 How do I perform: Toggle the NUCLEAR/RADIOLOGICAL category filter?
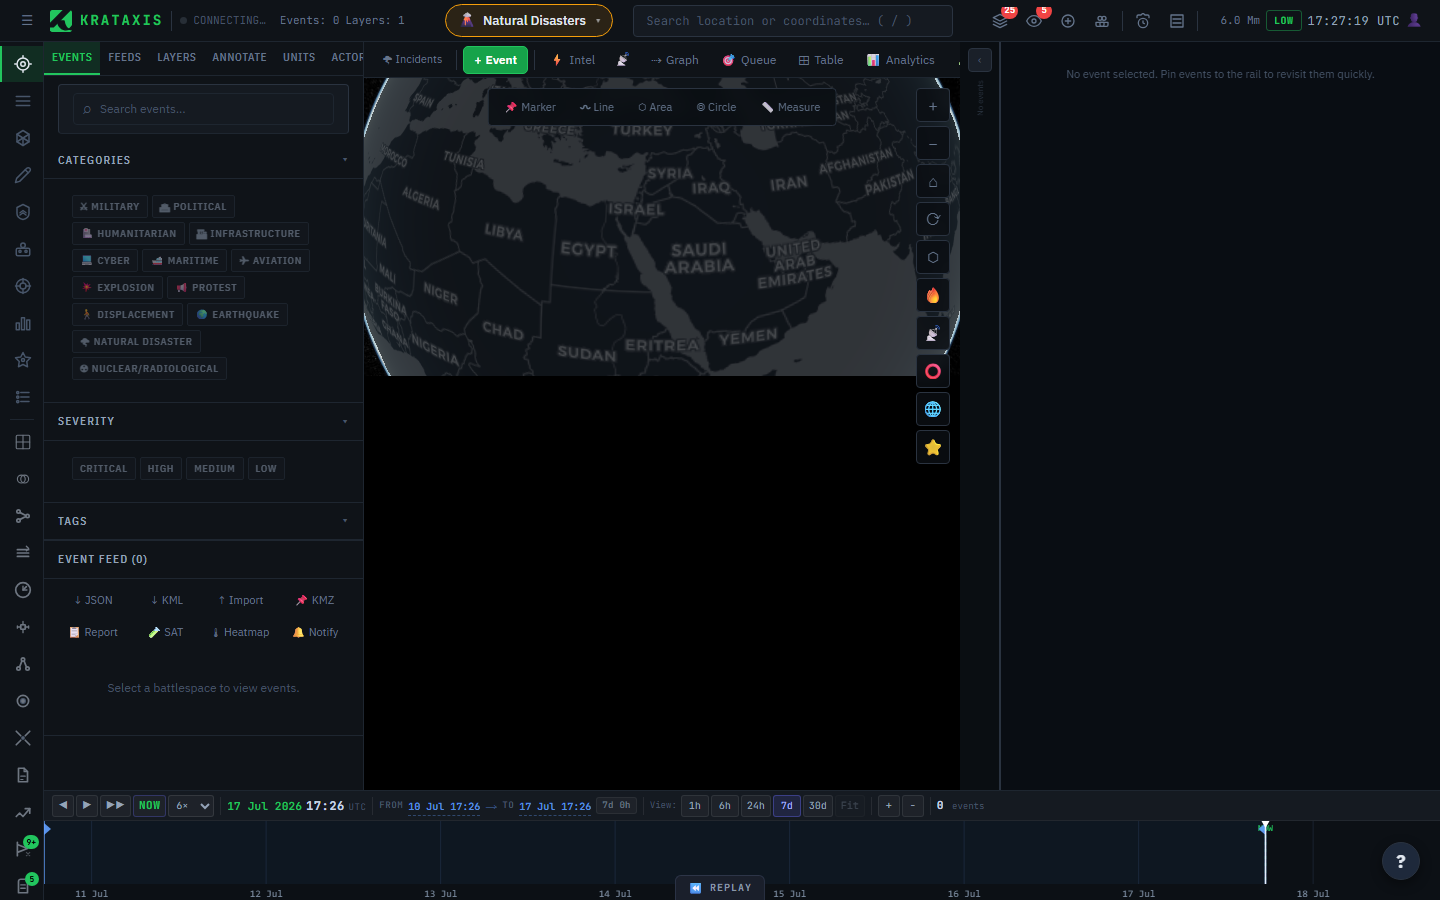click(x=149, y=368)
